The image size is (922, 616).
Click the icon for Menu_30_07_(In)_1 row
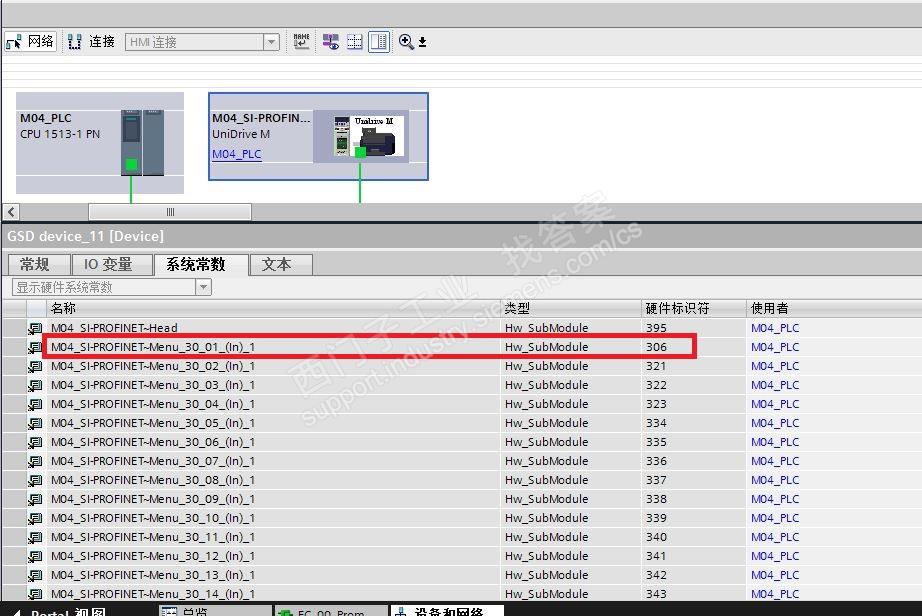[35, 461]
